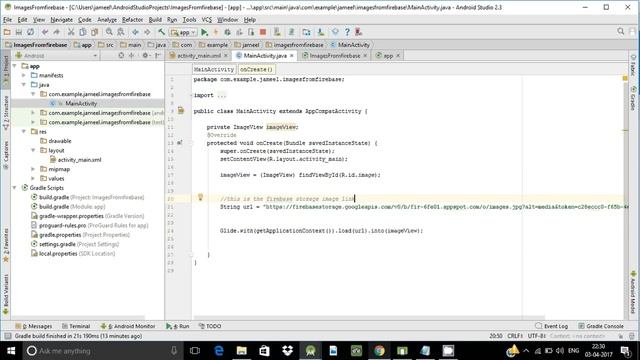The height and width of the screenshot is (360, 640).
Task: Open the app run configuration dropdown
Action: click(x=183, y=32)
